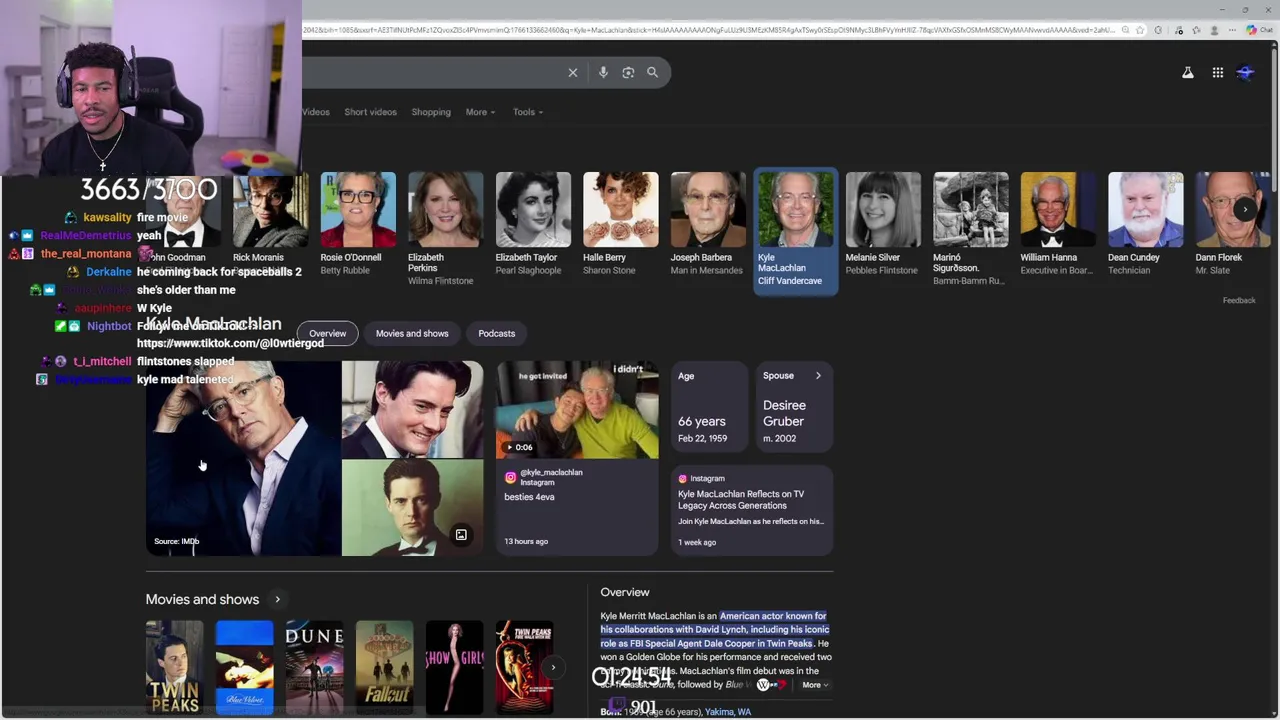Viewport: 1280px width, 720px height.
Task: Select Elizabeth Taylor cast card
Action: [533, 224]
